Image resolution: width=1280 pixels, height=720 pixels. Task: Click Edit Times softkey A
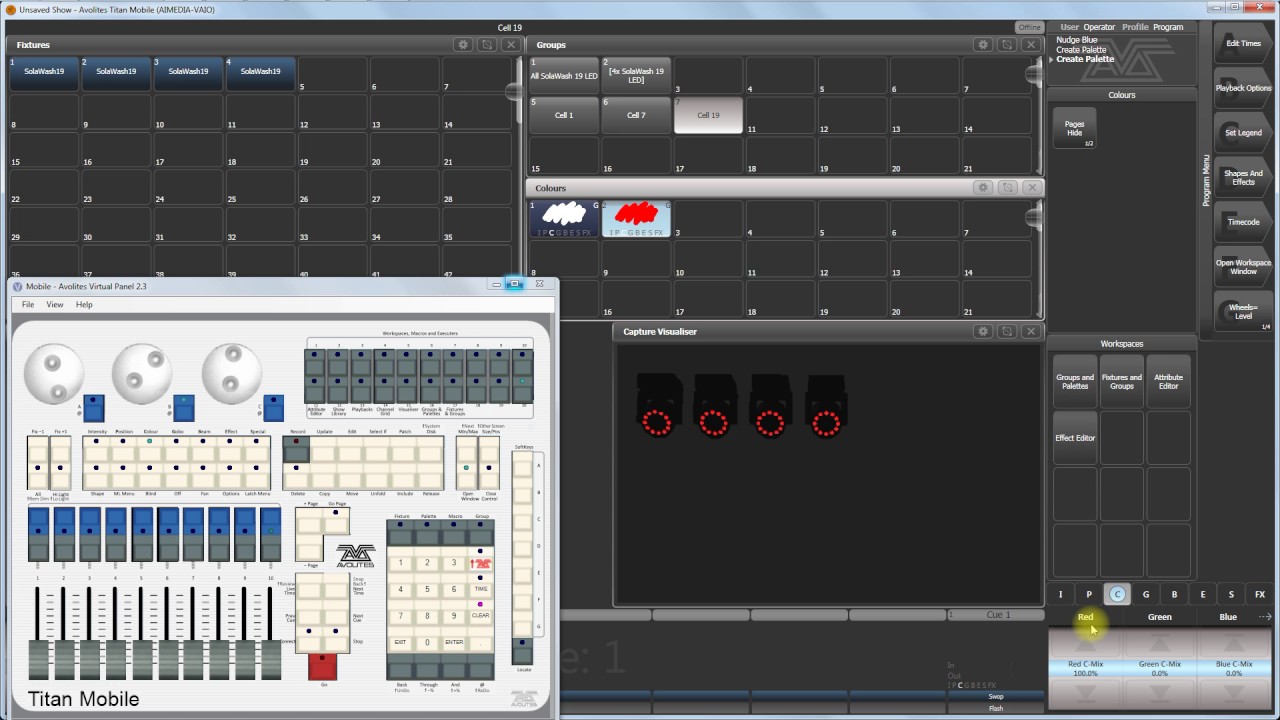point(1243,43)
